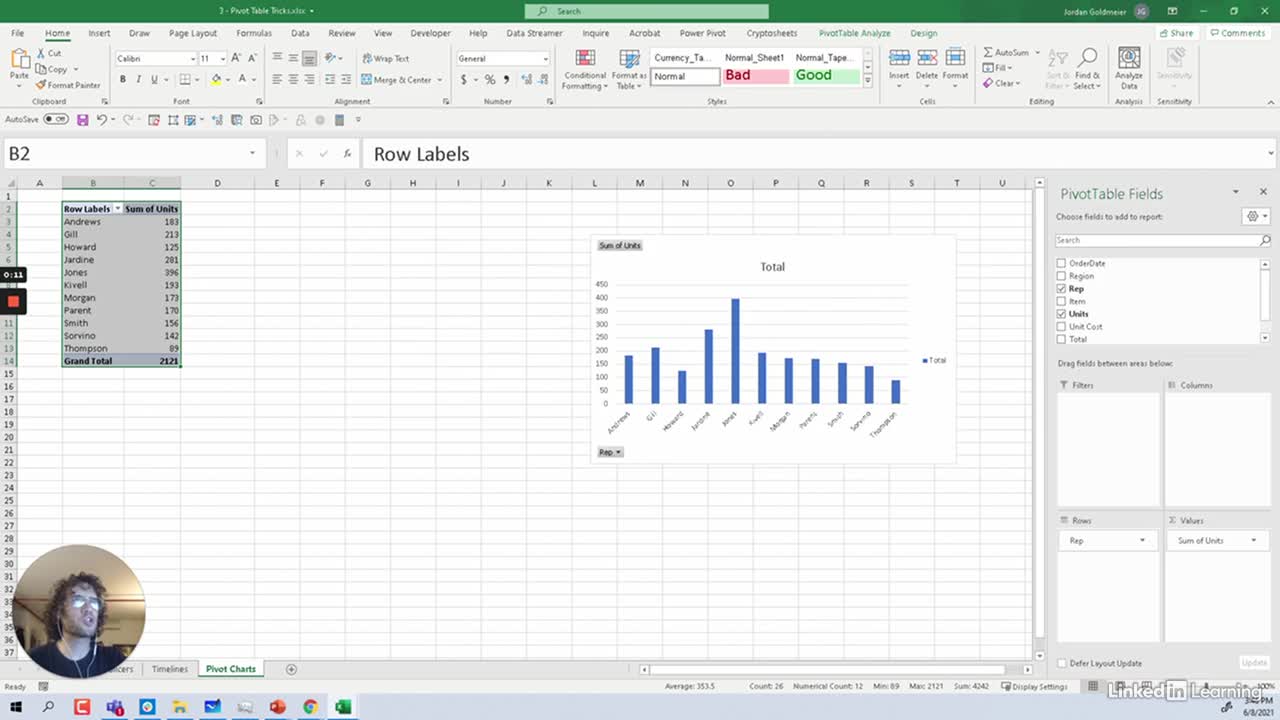Click the Display Settings status button

coord(1033,686)
